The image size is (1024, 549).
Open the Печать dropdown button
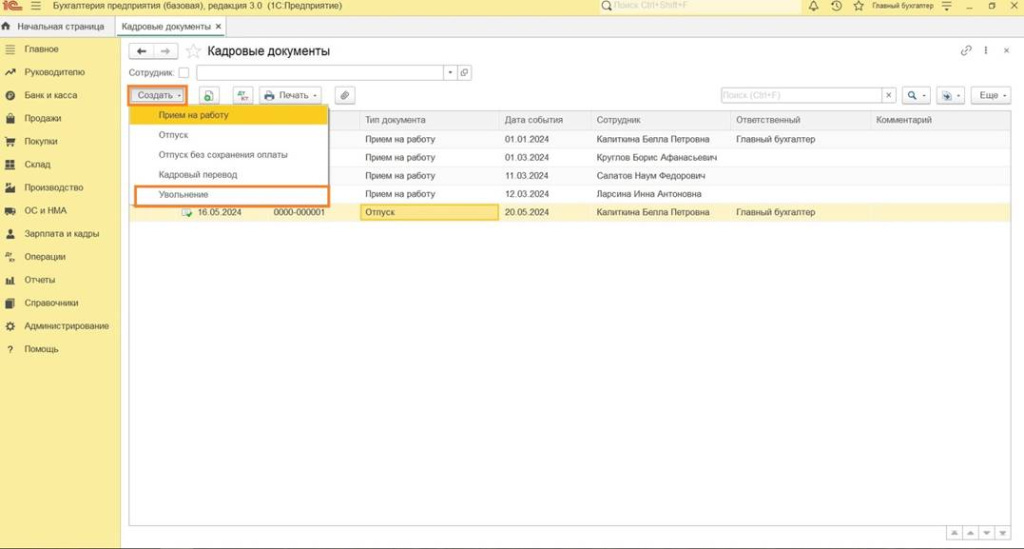tap(289, 95)
